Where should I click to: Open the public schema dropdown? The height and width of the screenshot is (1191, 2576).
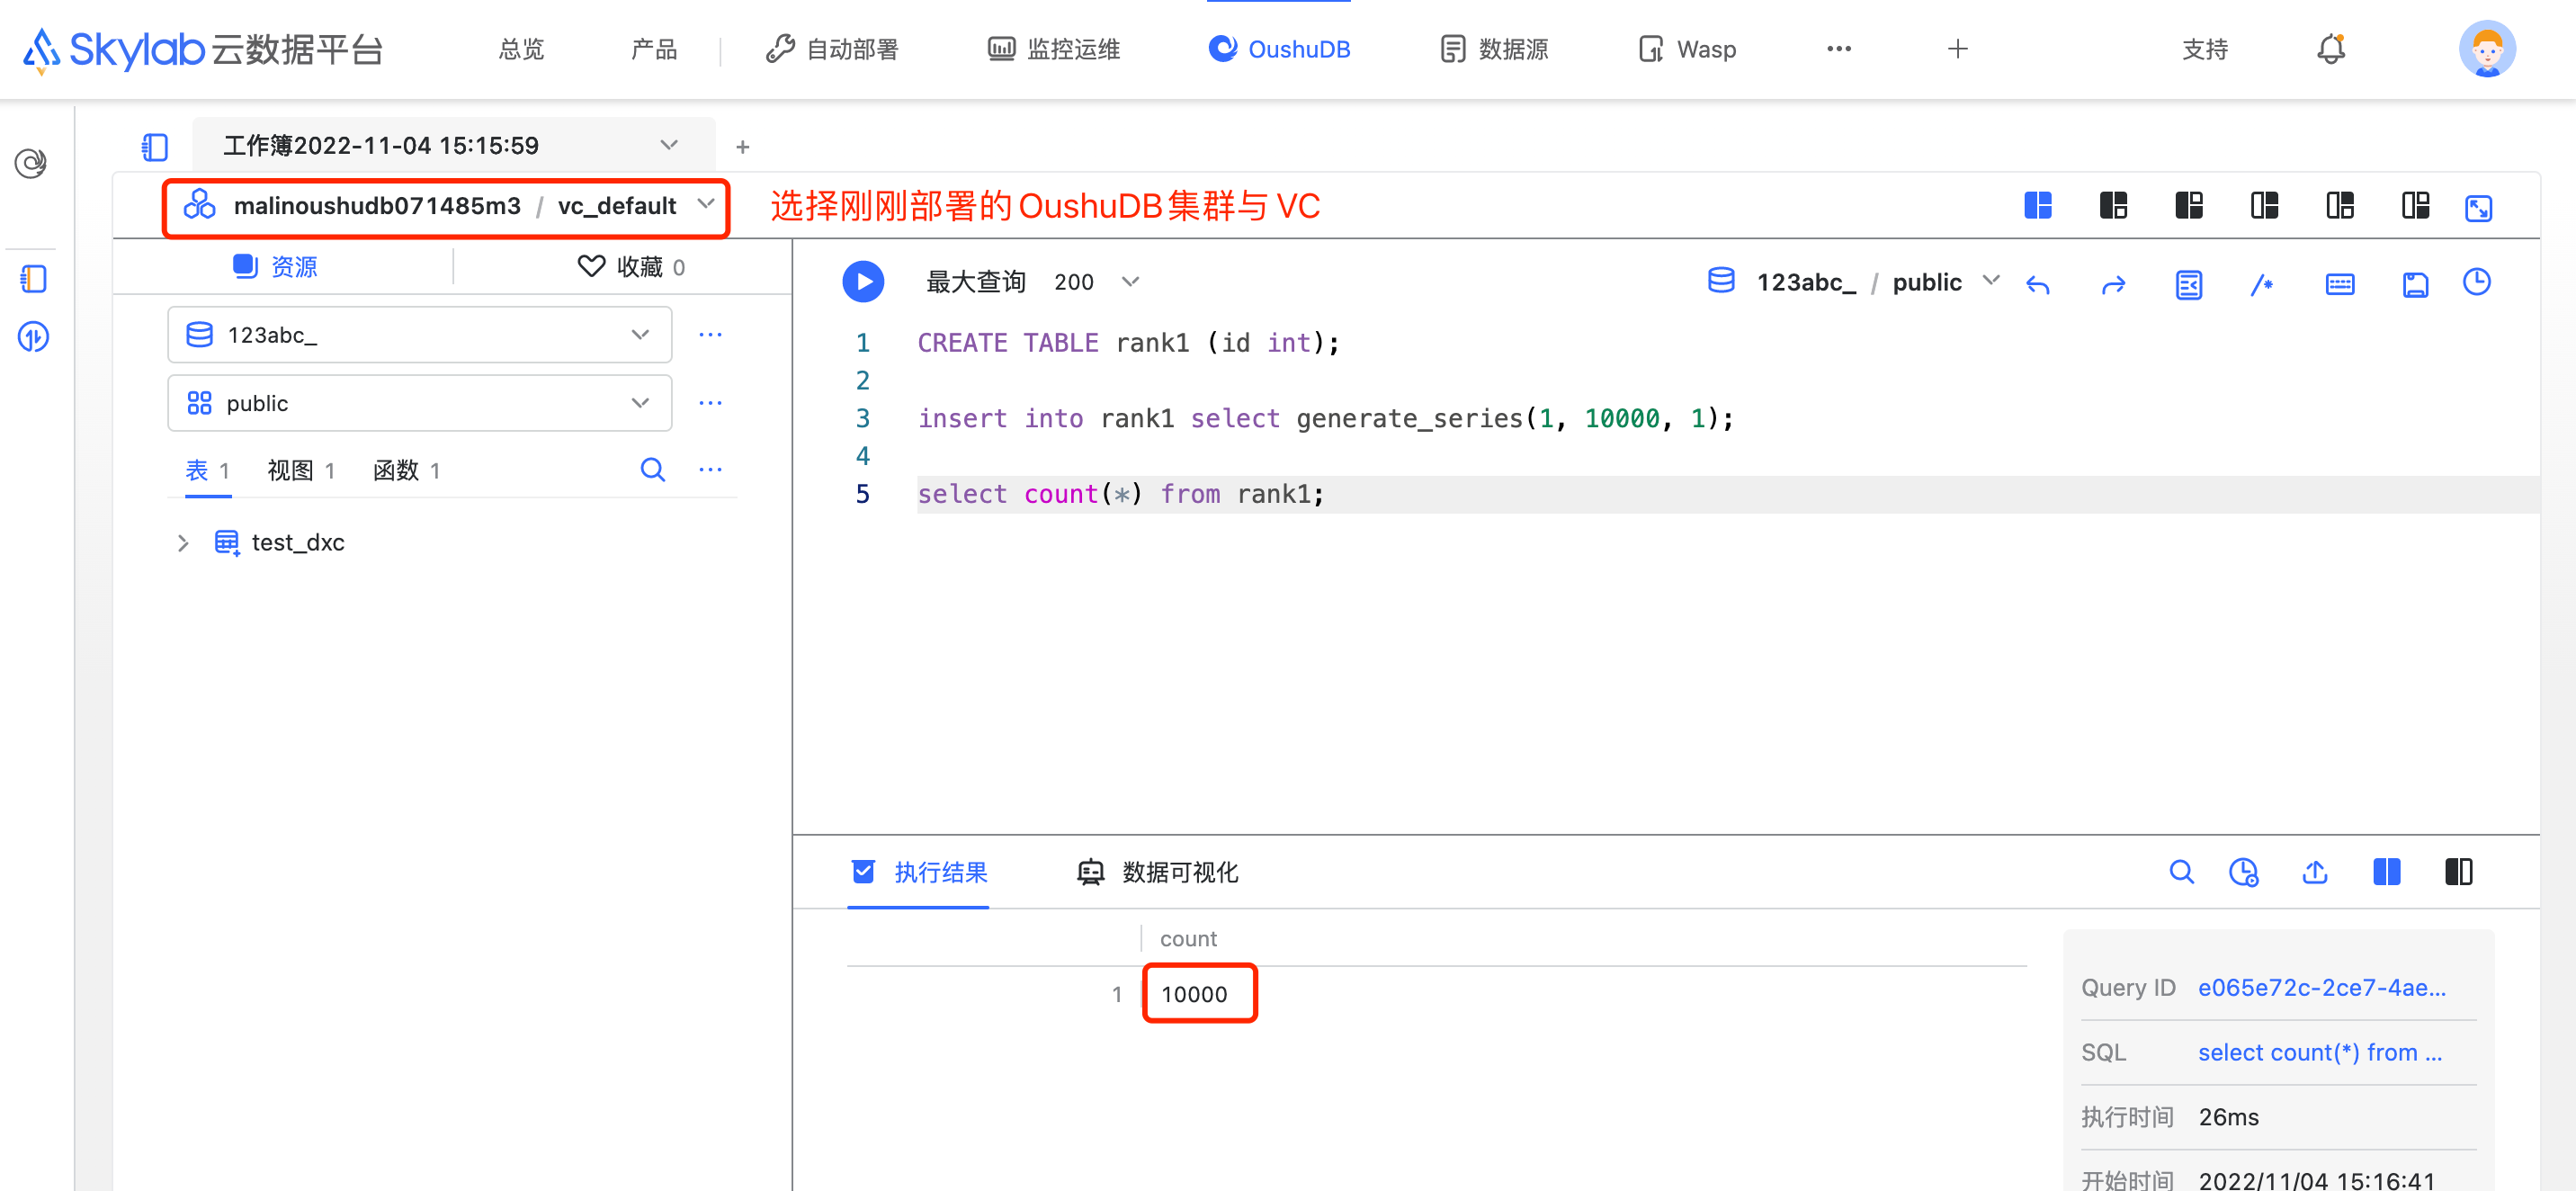point(419,402)
